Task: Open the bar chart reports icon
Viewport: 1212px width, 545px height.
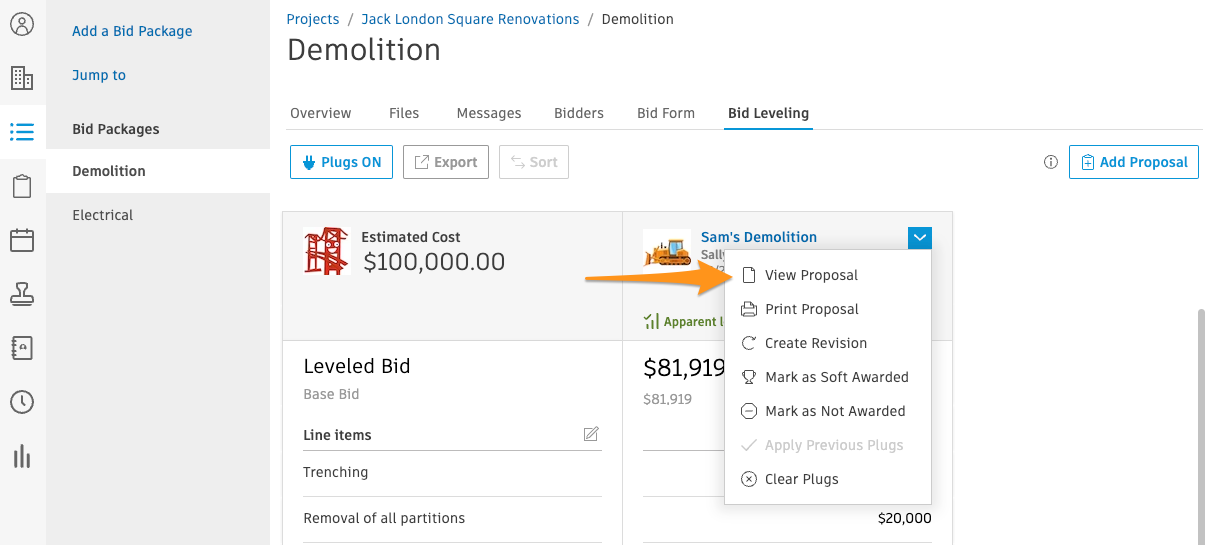Action: pyautogui.click(x=22, y=456)
